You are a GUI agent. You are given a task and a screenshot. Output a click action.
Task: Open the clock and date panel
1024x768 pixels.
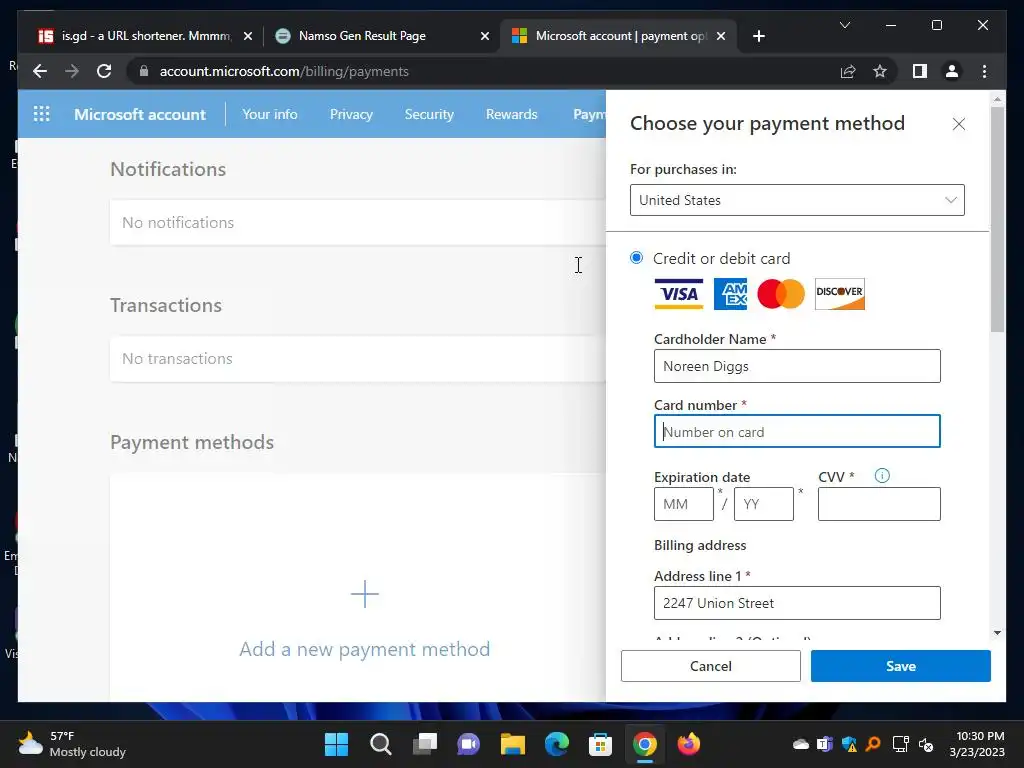(977, 744)
